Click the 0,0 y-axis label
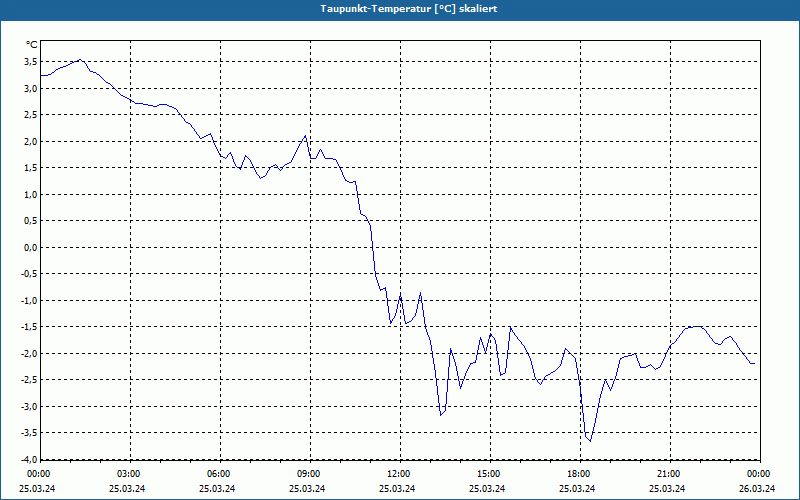This screenshot has height=500, width=800. coord(30,247)
